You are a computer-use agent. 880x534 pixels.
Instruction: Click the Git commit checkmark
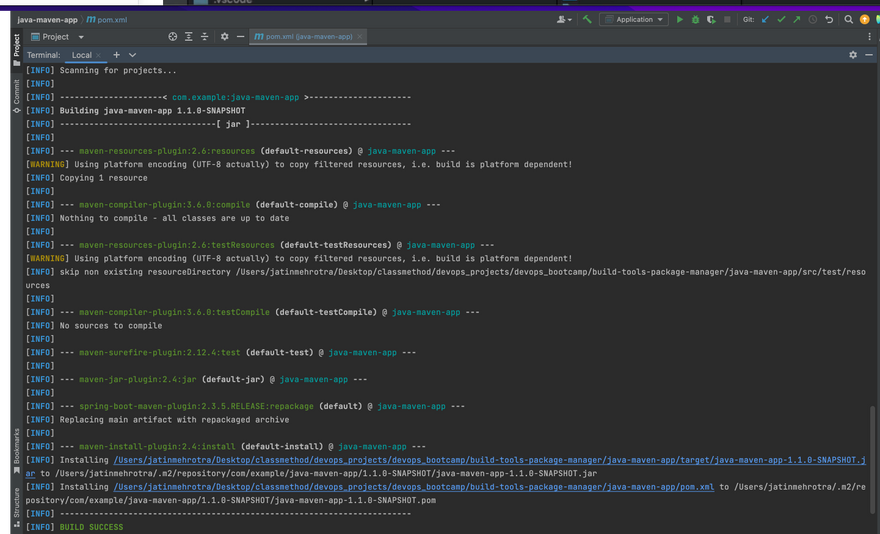[x=781, y=19]
